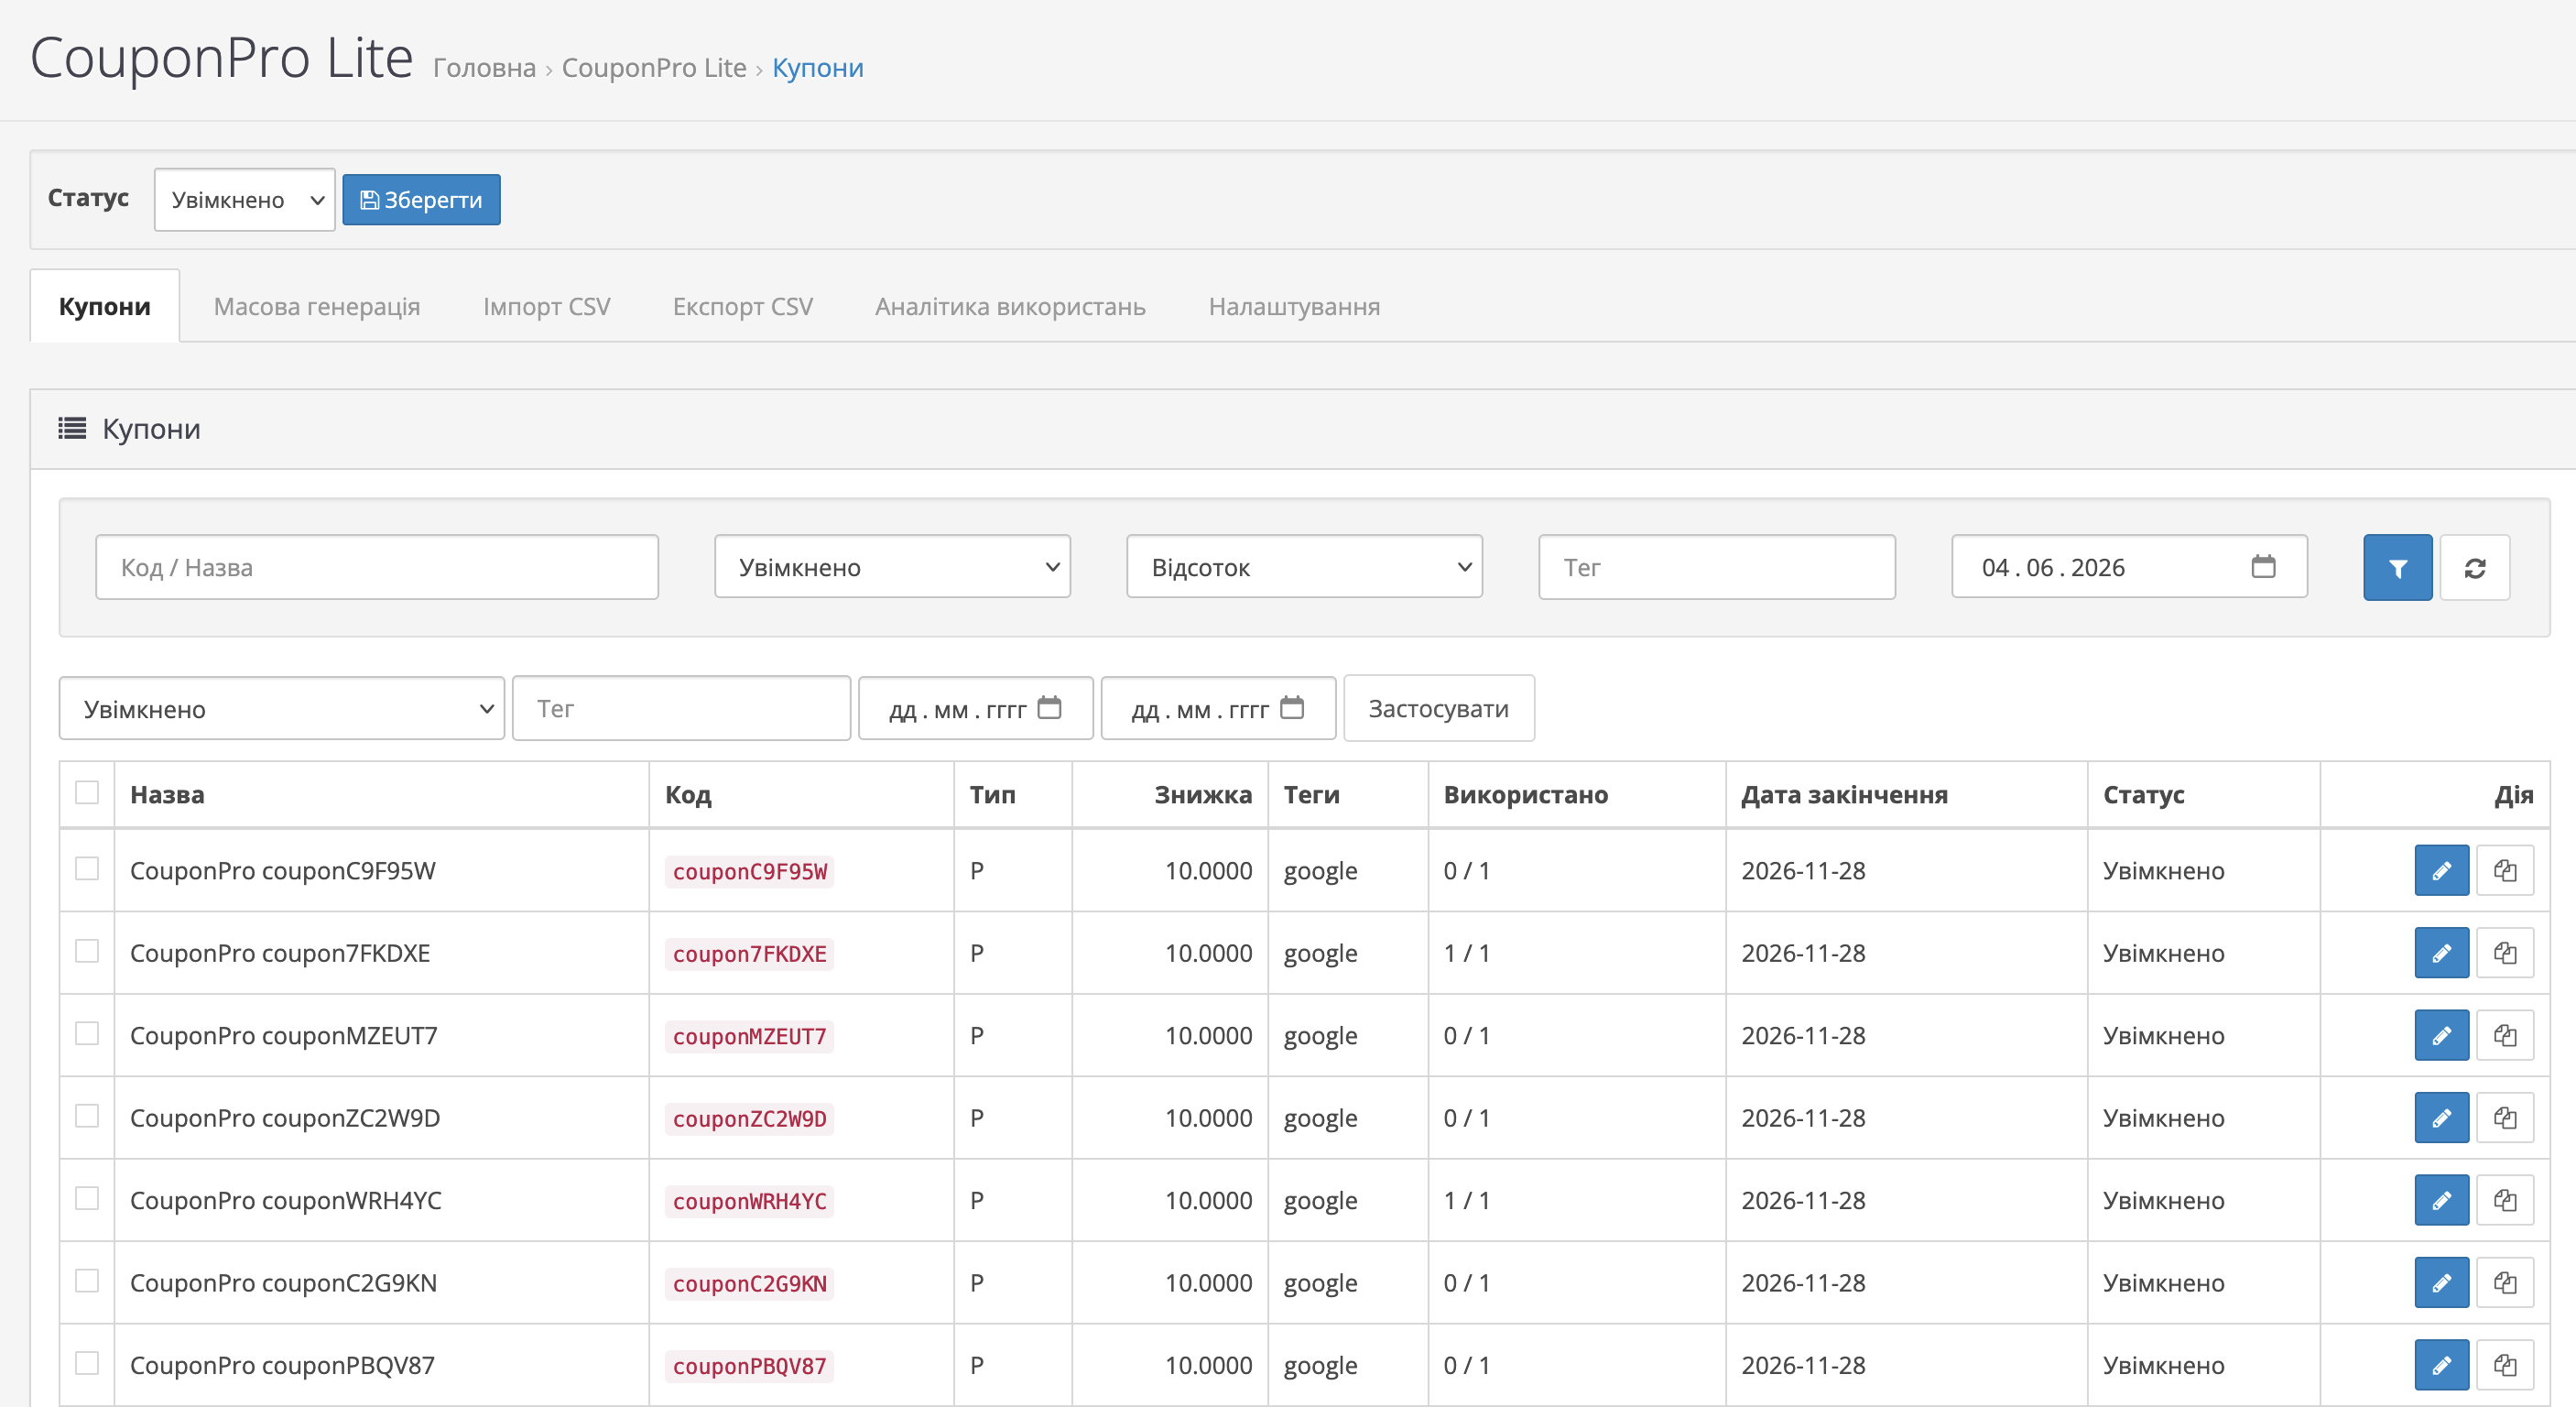Open calendar of first bulk date field
2576x1407 pixels.
1049,708
